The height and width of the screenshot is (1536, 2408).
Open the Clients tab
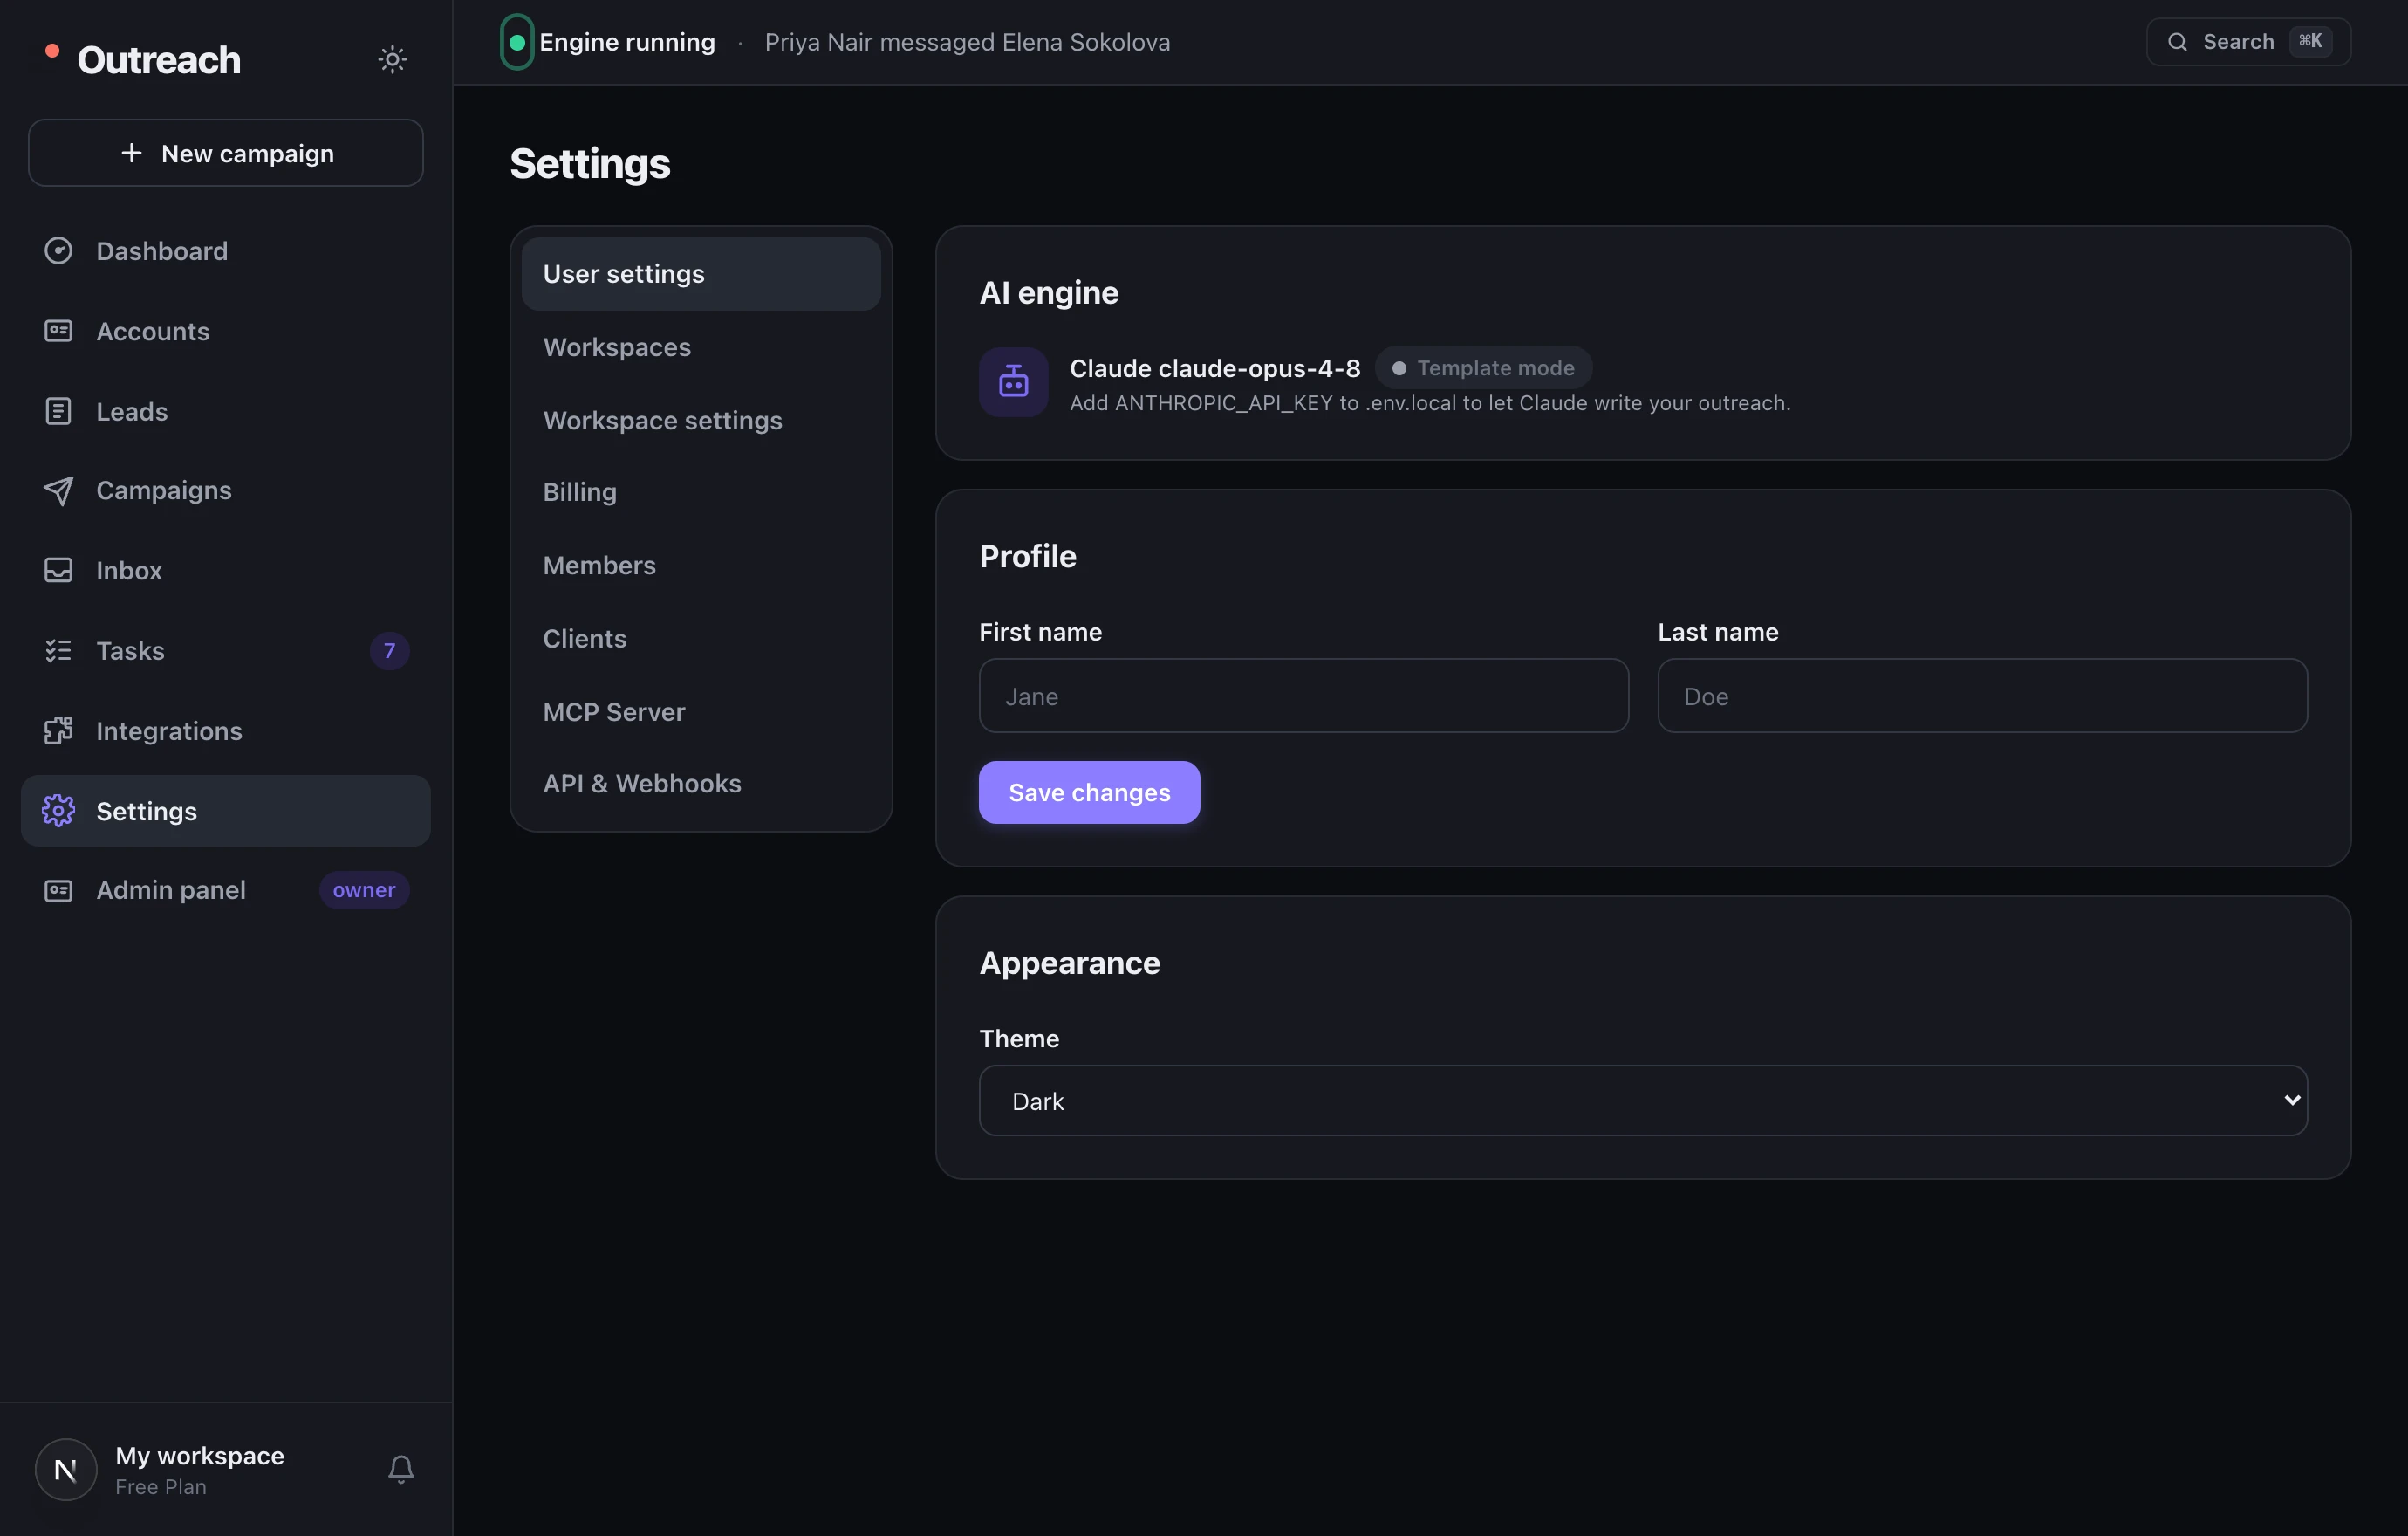[x=701, y=638]
